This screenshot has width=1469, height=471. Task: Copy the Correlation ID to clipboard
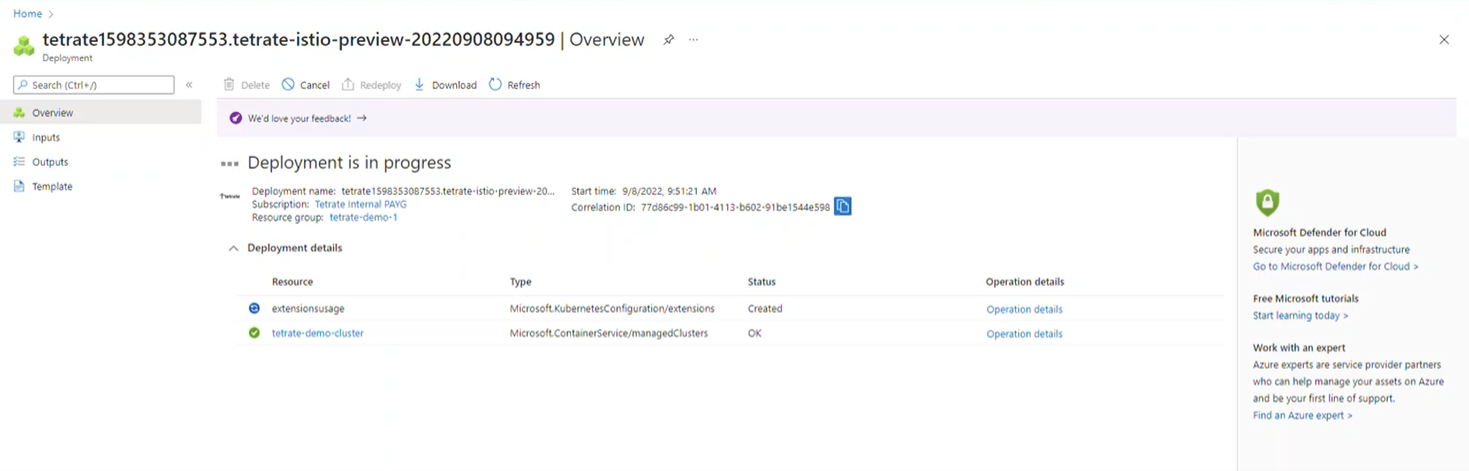[x=842, y=207]
